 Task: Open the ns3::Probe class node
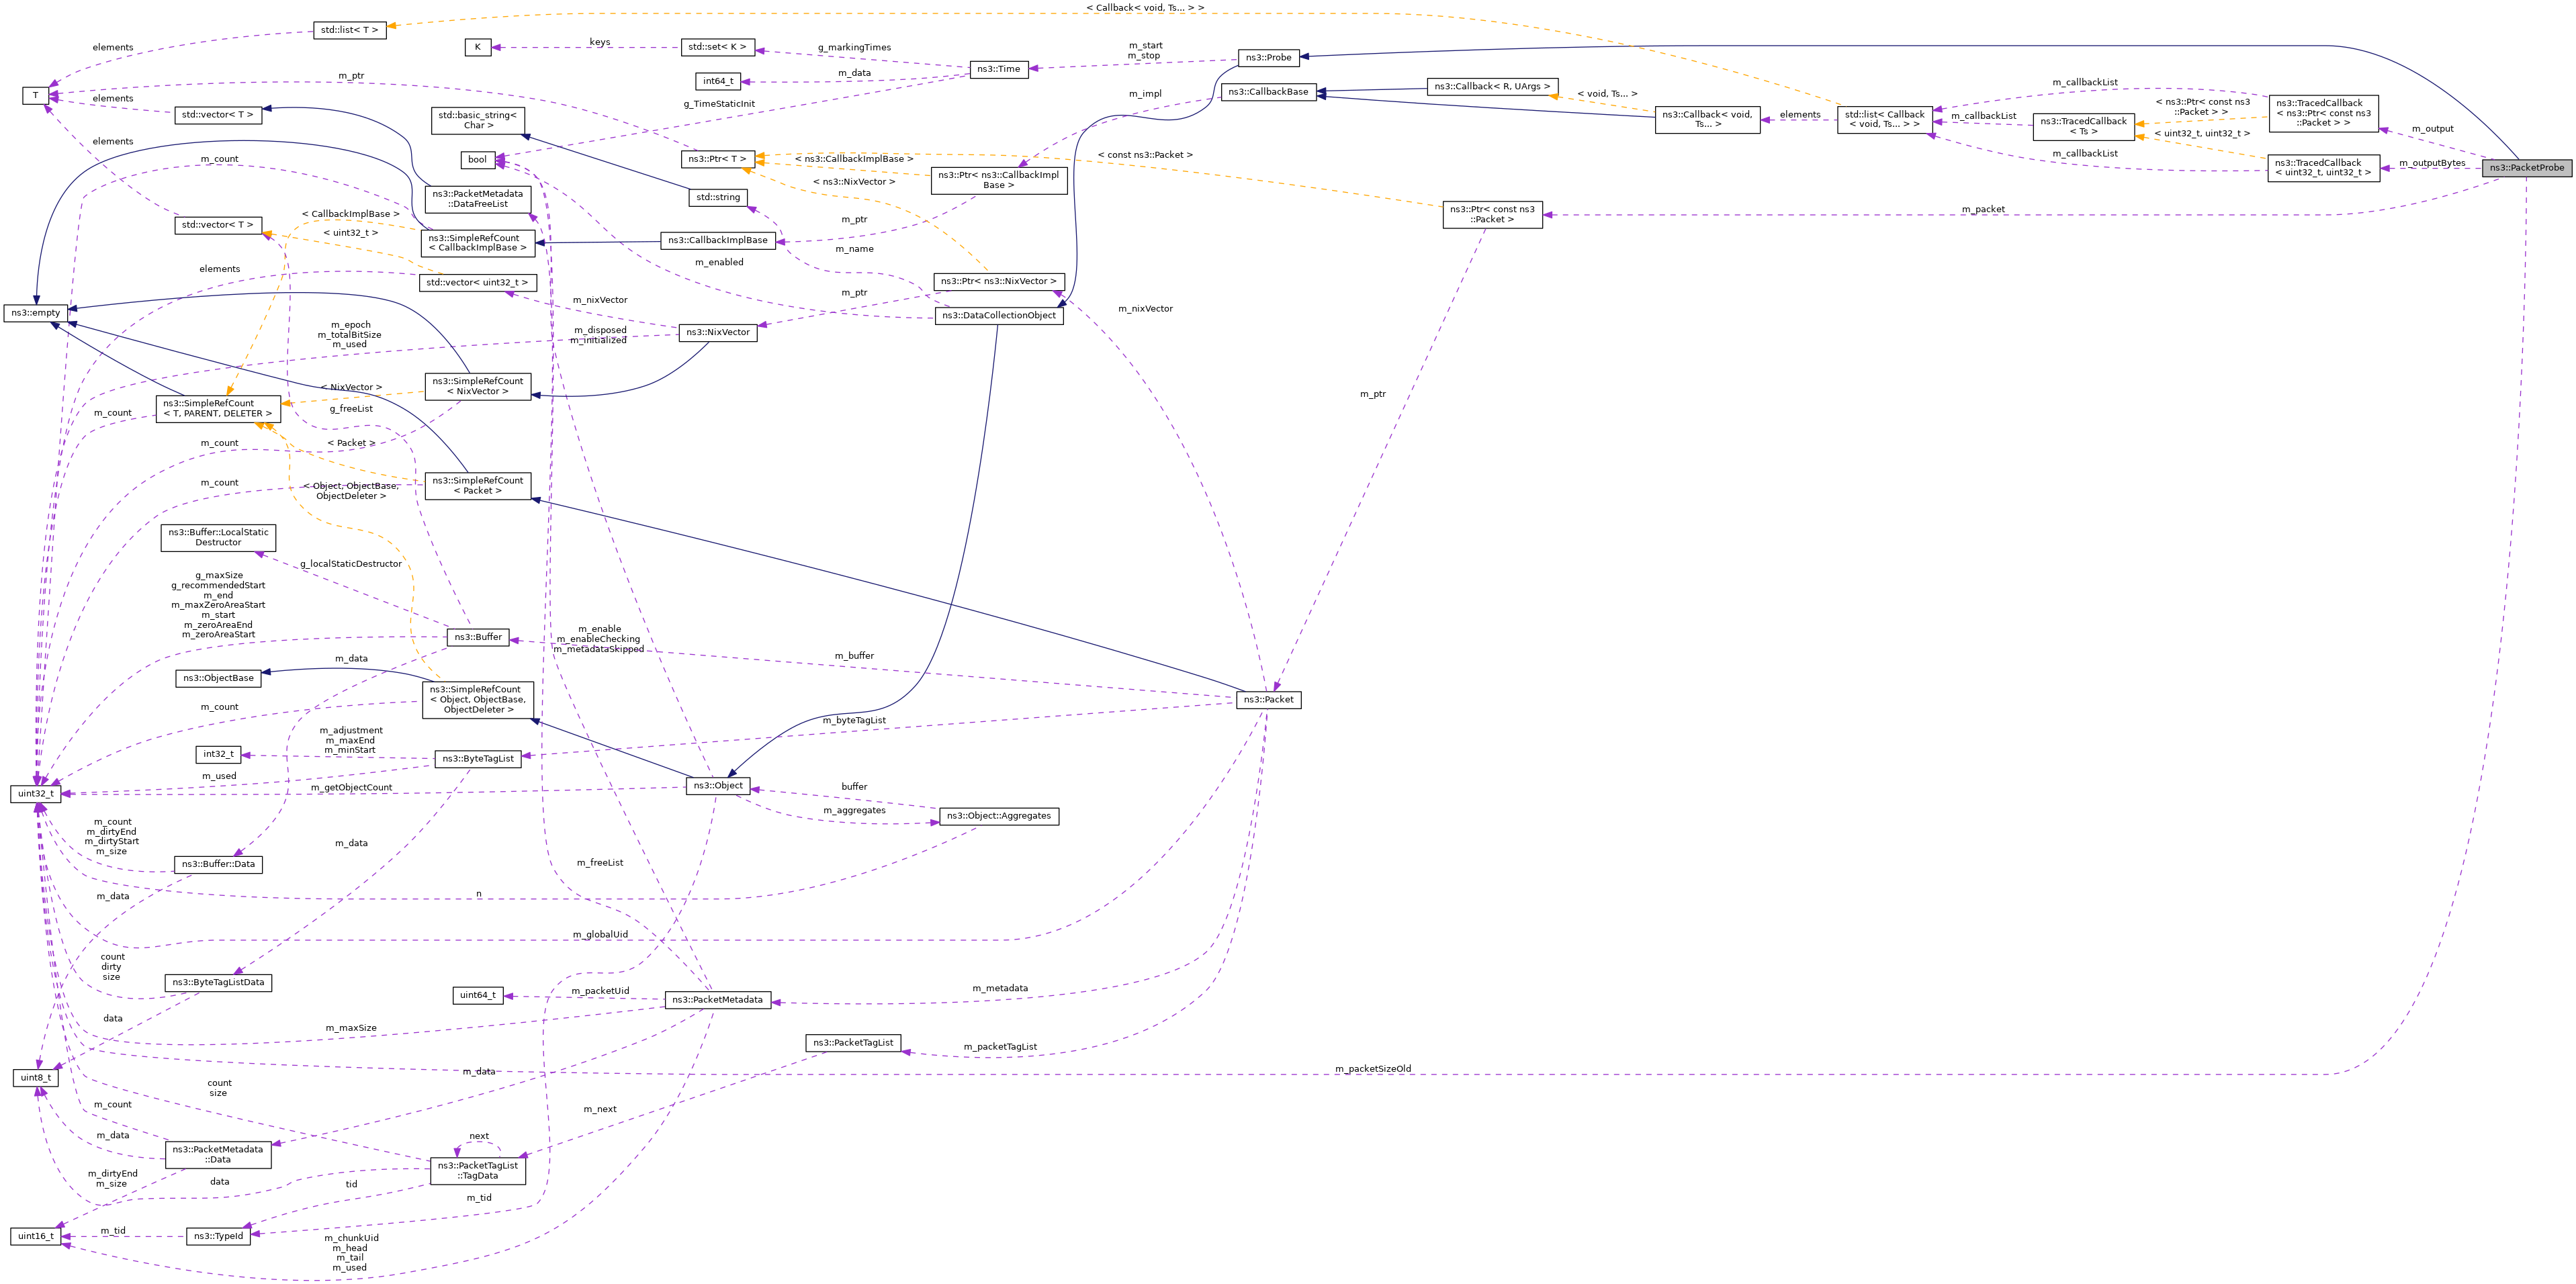pyautogui.click(x=1268, y=58)
